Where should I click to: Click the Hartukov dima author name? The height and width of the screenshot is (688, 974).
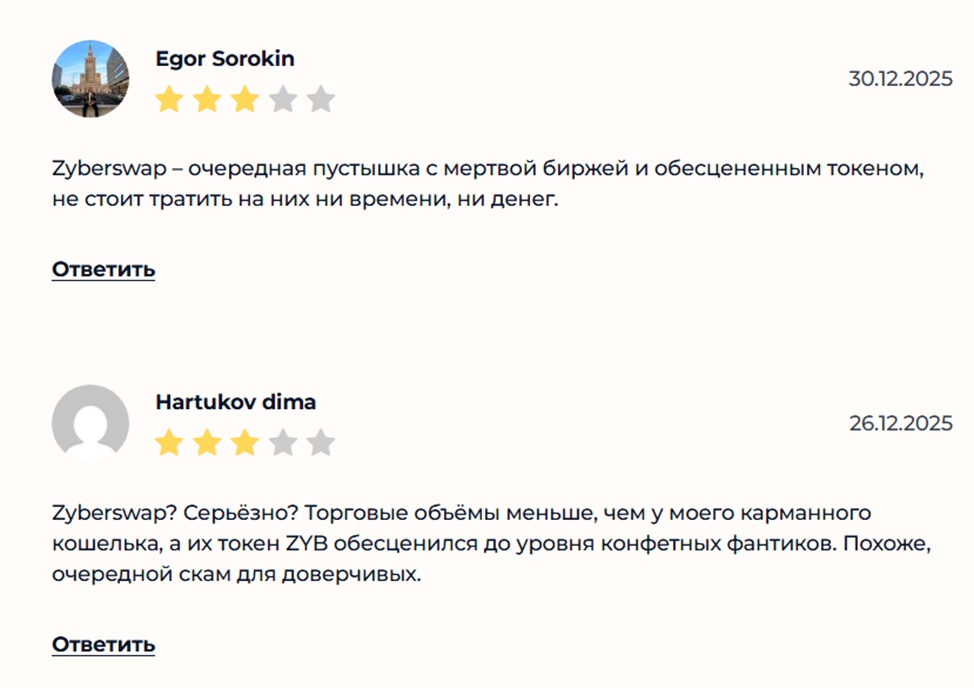click(x=236, y=402)
